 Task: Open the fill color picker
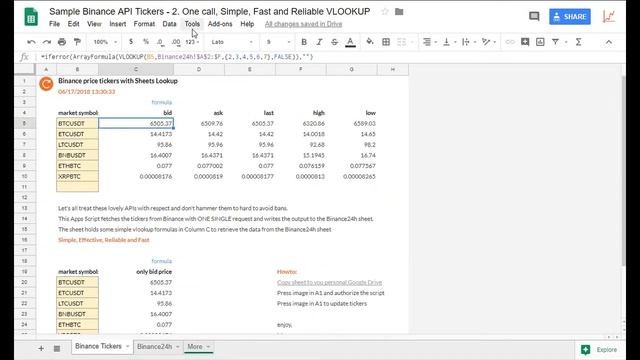(370, 42)
